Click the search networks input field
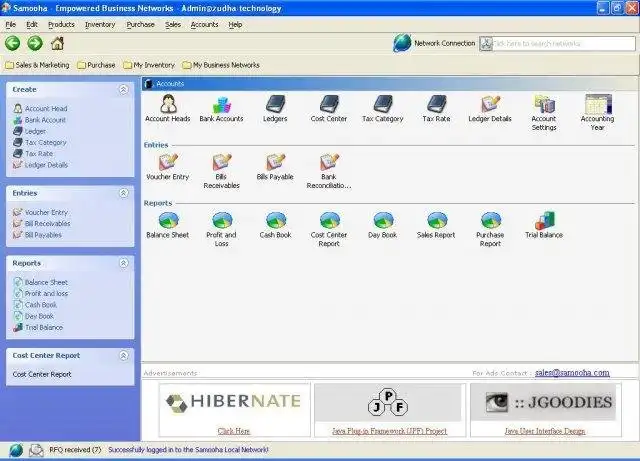 tap(564, 43)
